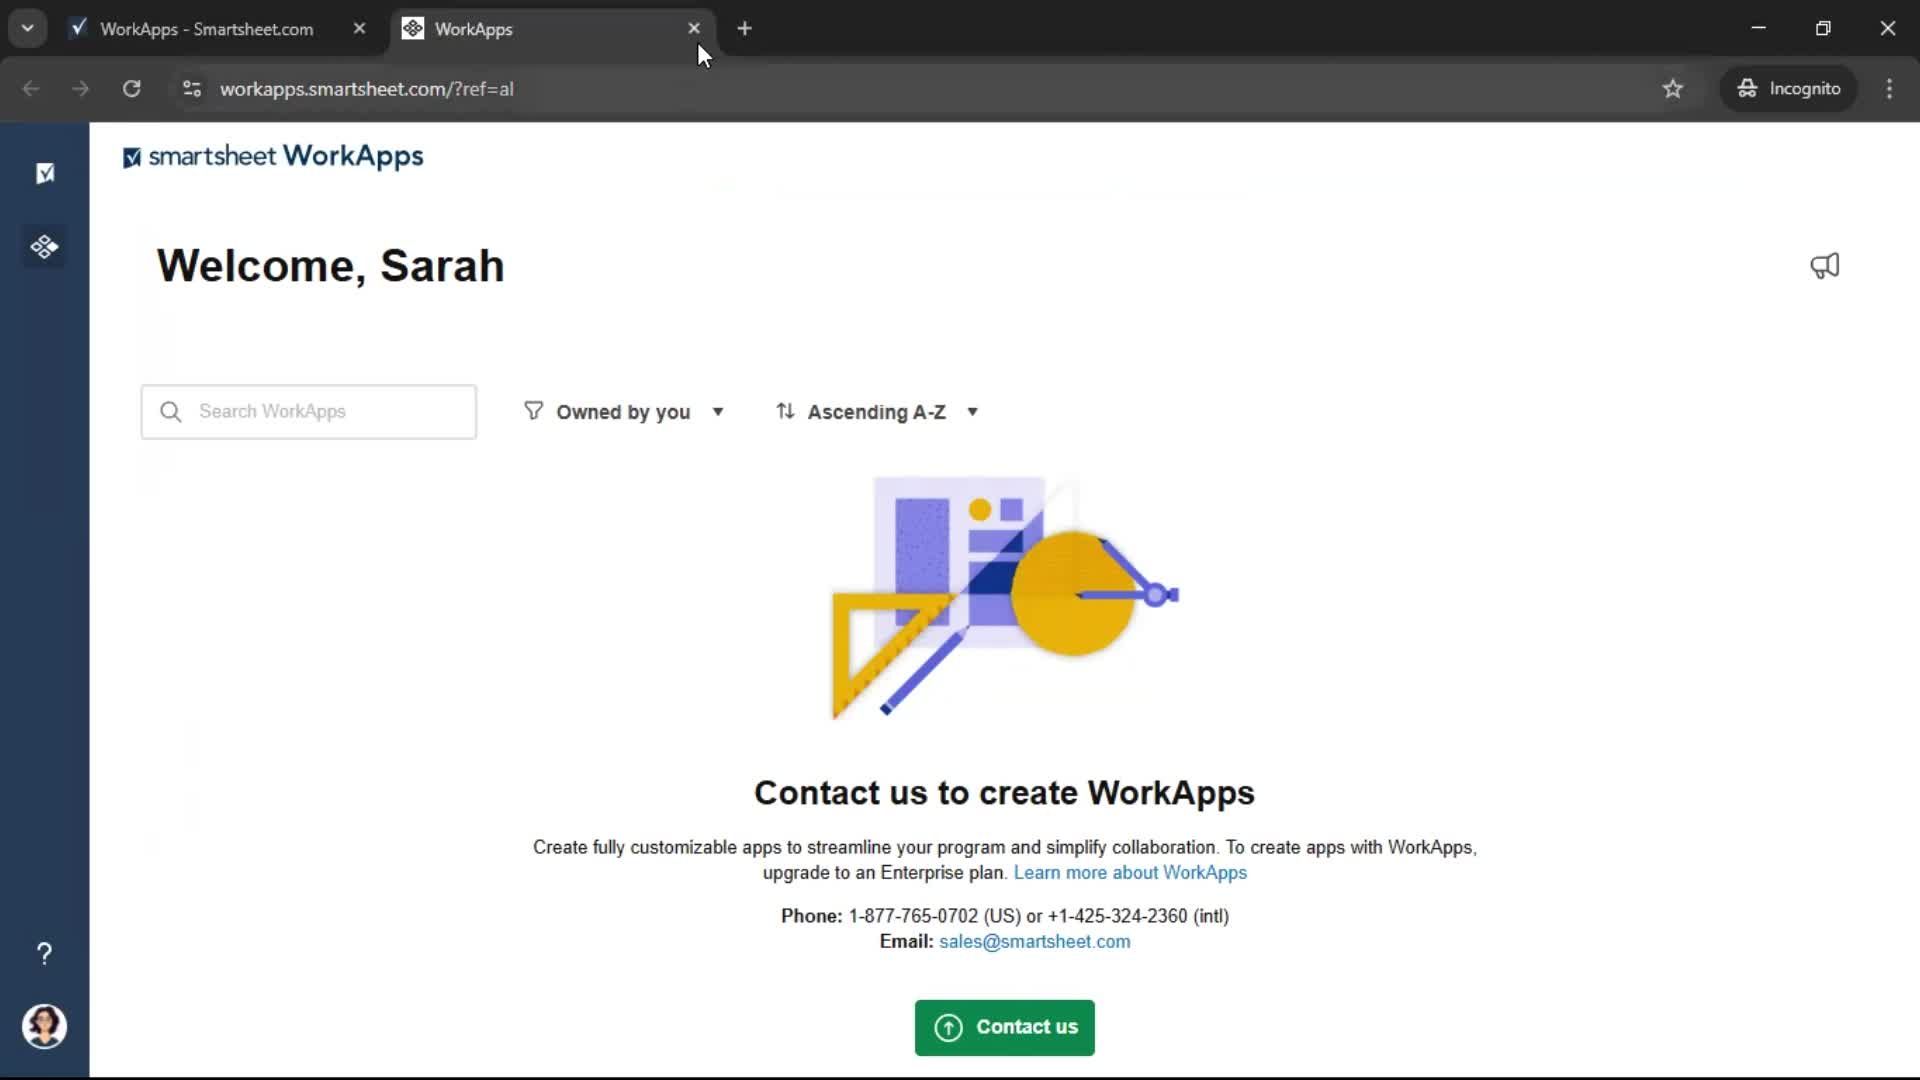Bookmark this page with the star icon
This screenshot has width=1920, height=1080.
1672,89
